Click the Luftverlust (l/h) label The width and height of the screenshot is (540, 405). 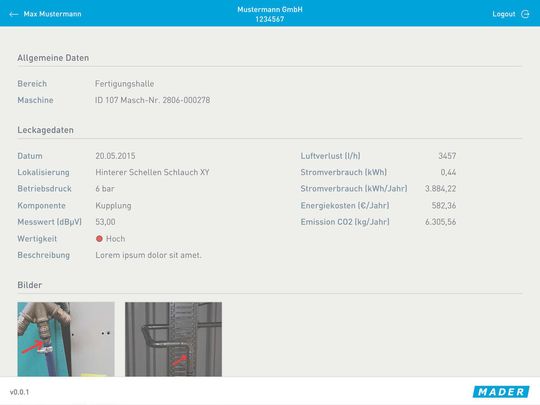pos(330,156)
